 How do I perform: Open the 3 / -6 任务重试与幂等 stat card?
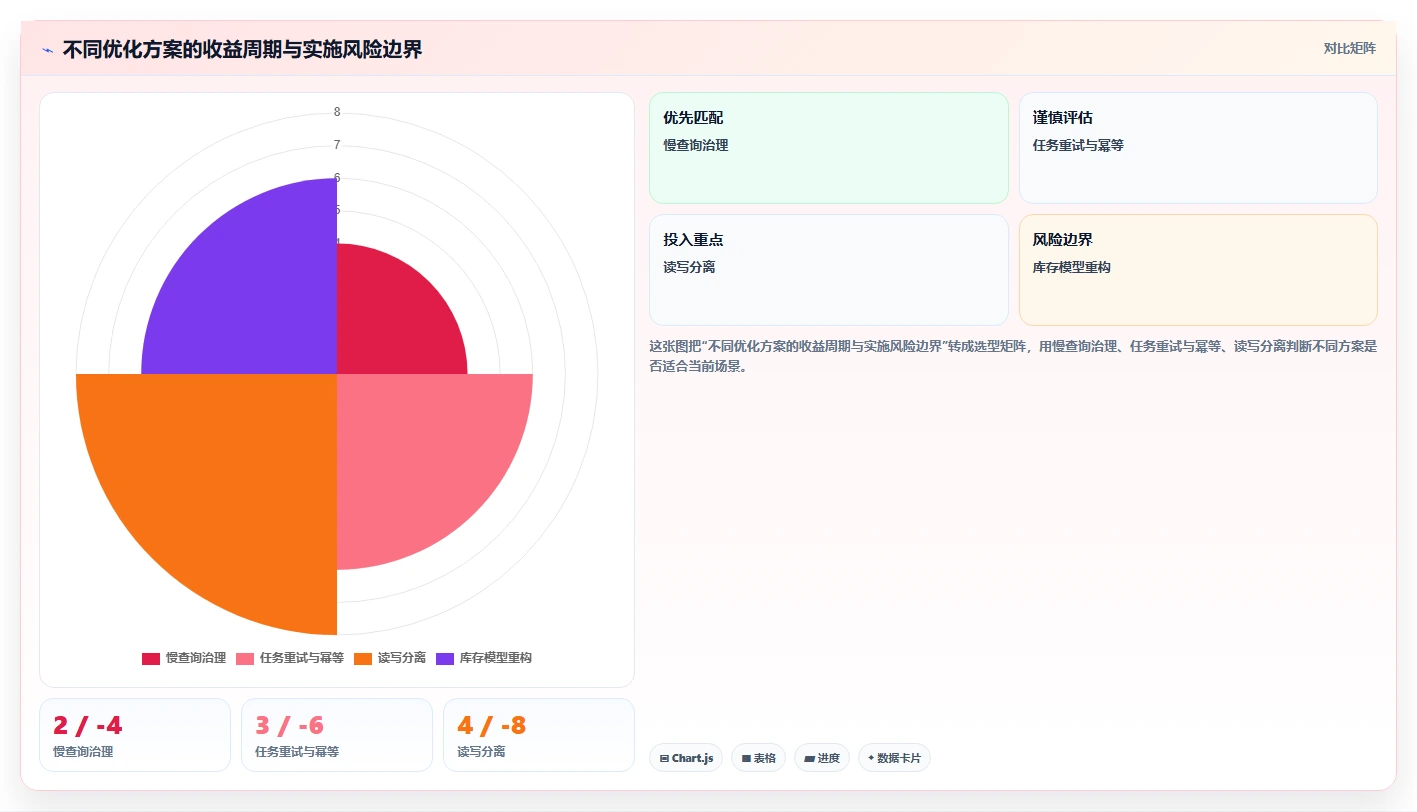[337, 735]
